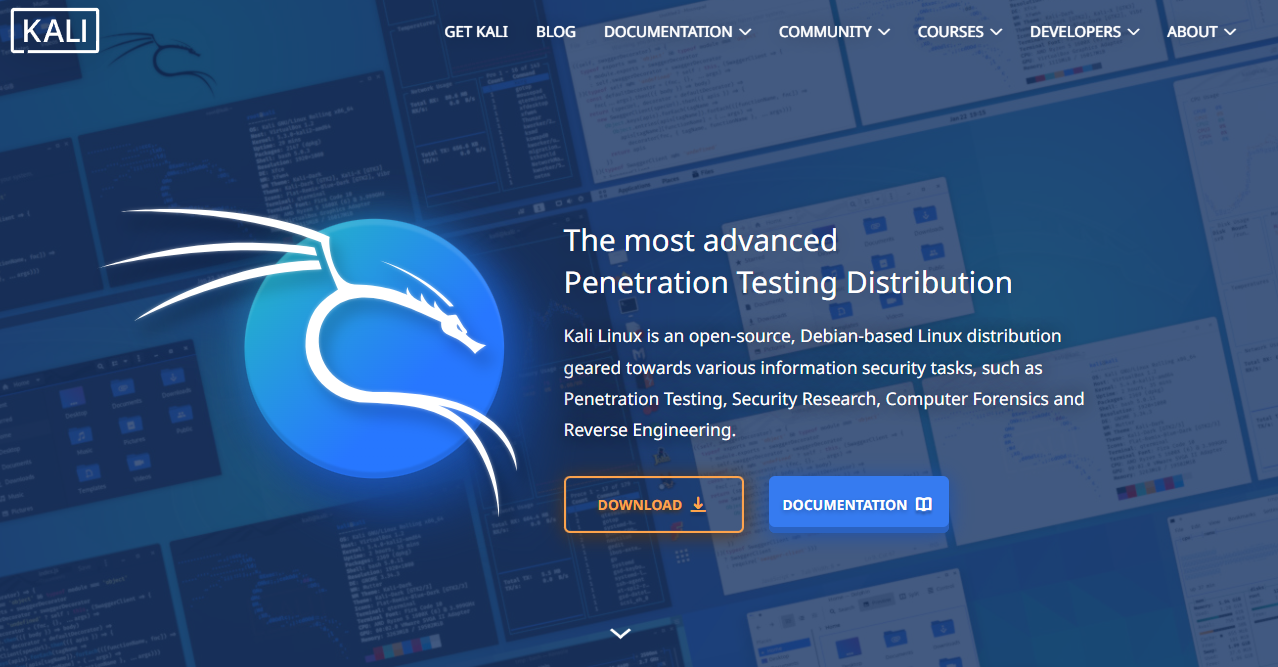The image size is (1278, 667).
Task: Open the COMMUNITY menu label
Action: tap(825, 32)
